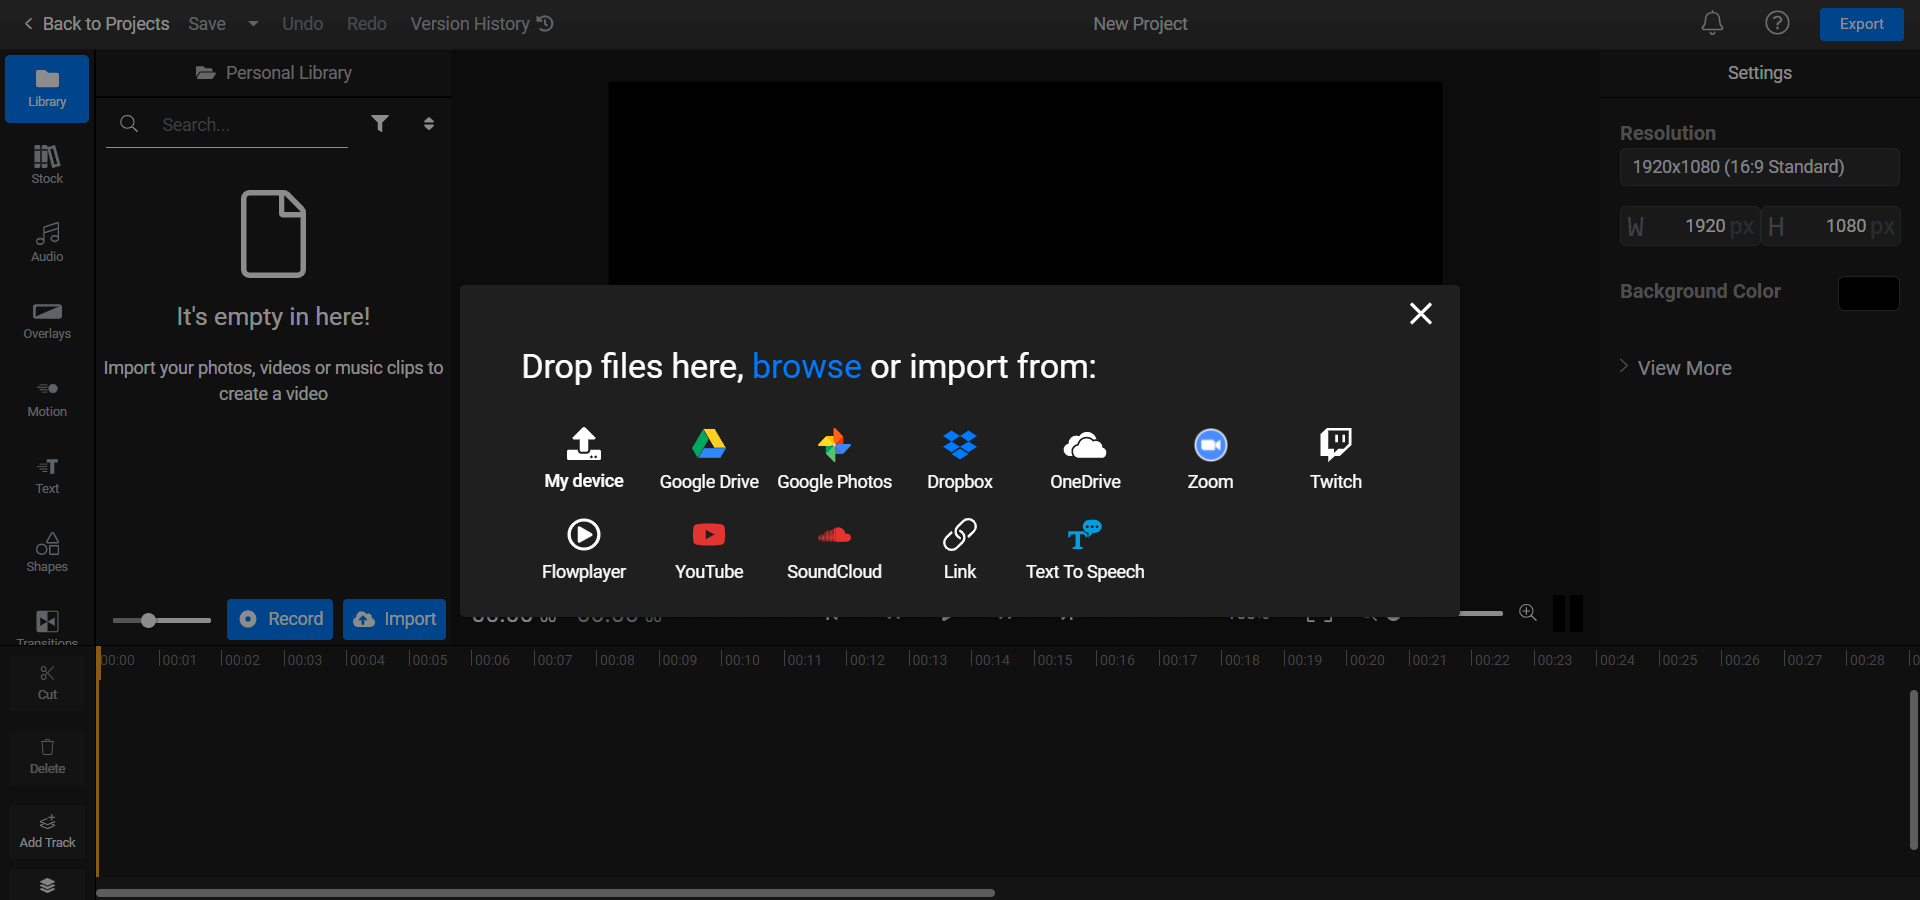Viewport: 1920px width, 900px height.
Task: Open the Background Color swatch
Action: point(1868,293)
